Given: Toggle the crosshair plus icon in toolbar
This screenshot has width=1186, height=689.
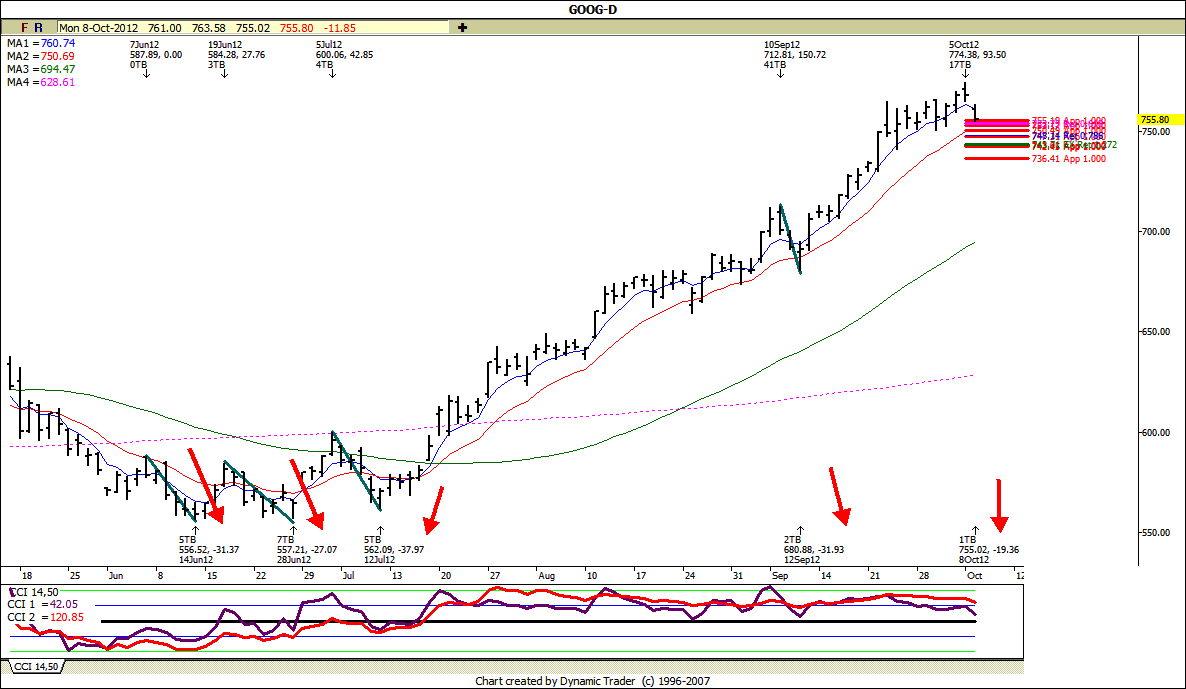Looking at the screenshot, I should tap(462, 27).
